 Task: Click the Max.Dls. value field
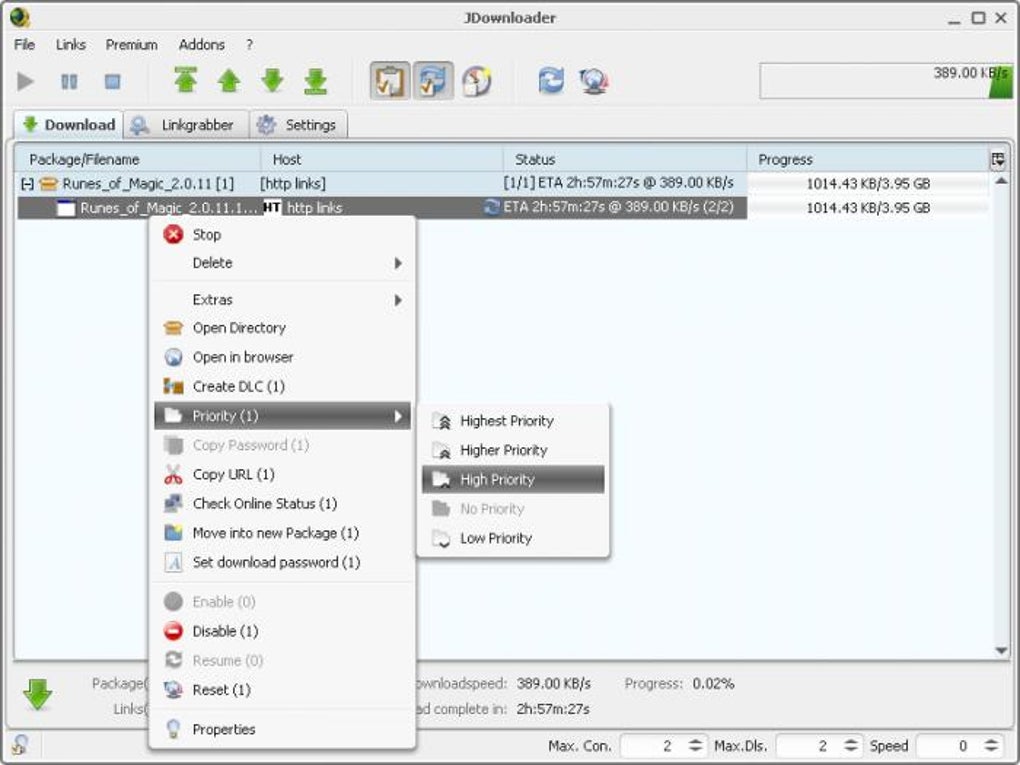(809, 745)
